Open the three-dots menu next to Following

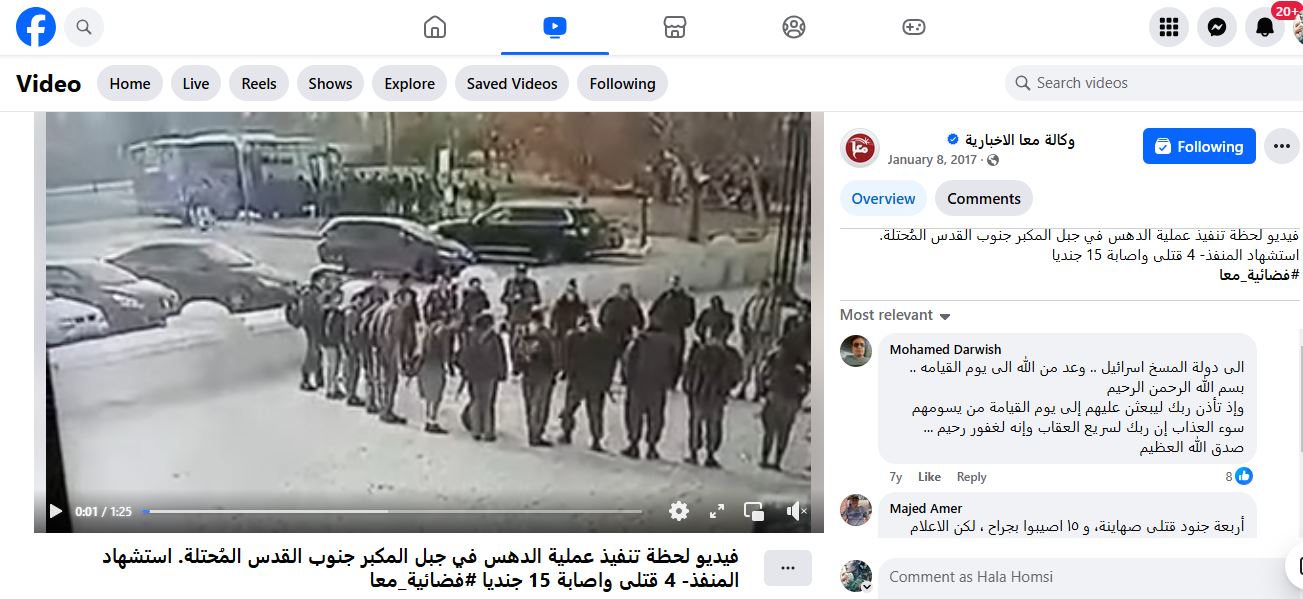(1282, 146)
